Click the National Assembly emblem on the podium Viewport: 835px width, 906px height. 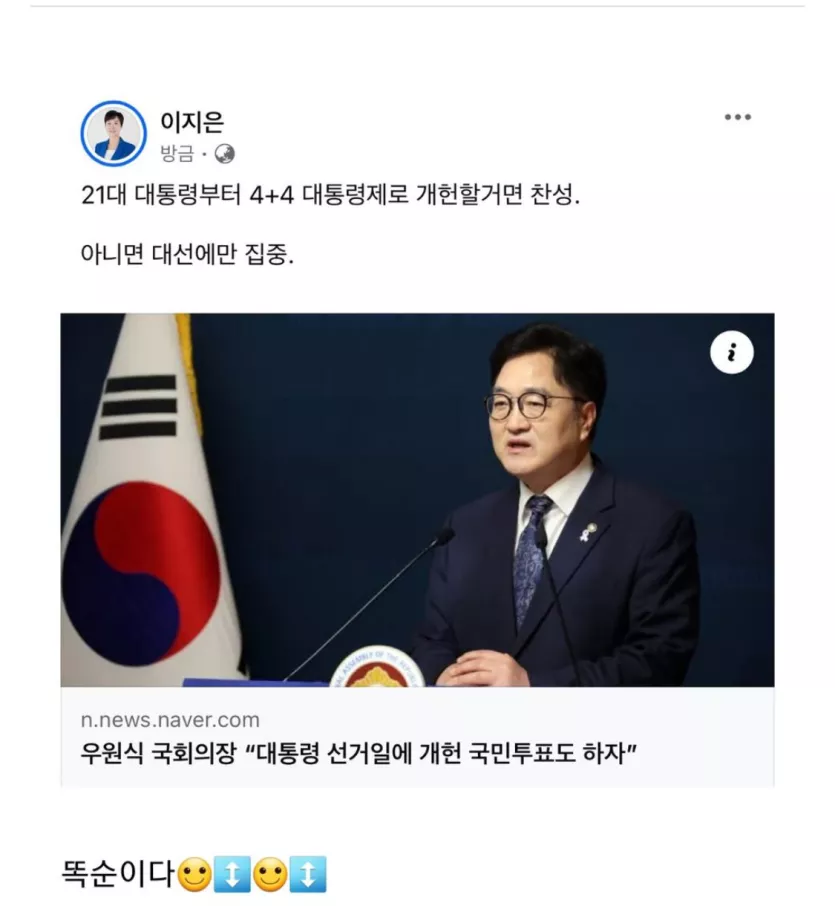point(377,667)
